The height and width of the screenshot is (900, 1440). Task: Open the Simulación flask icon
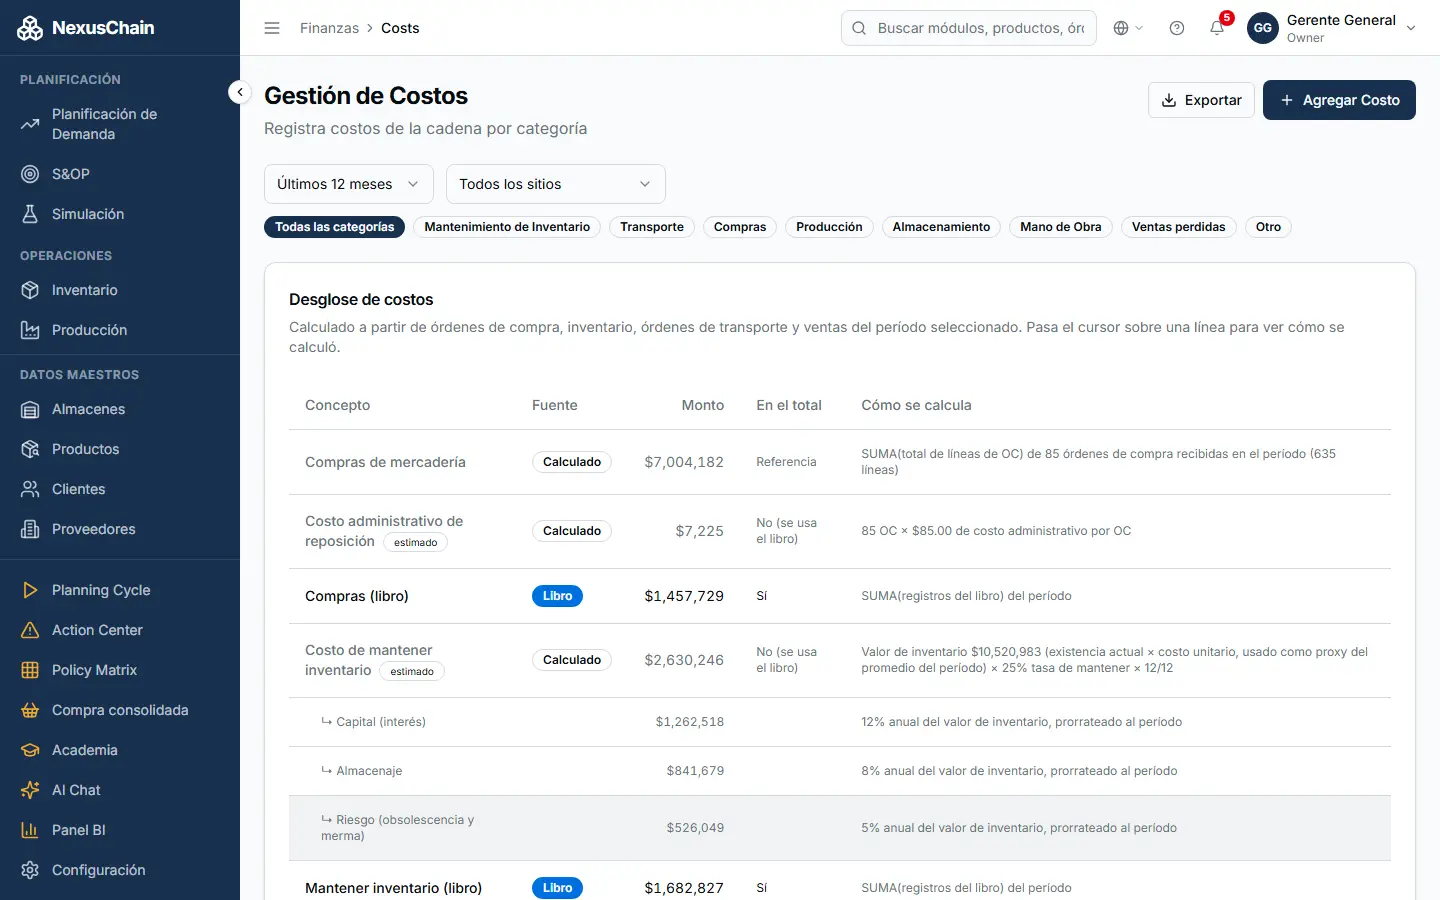click(x=30, y=214)
